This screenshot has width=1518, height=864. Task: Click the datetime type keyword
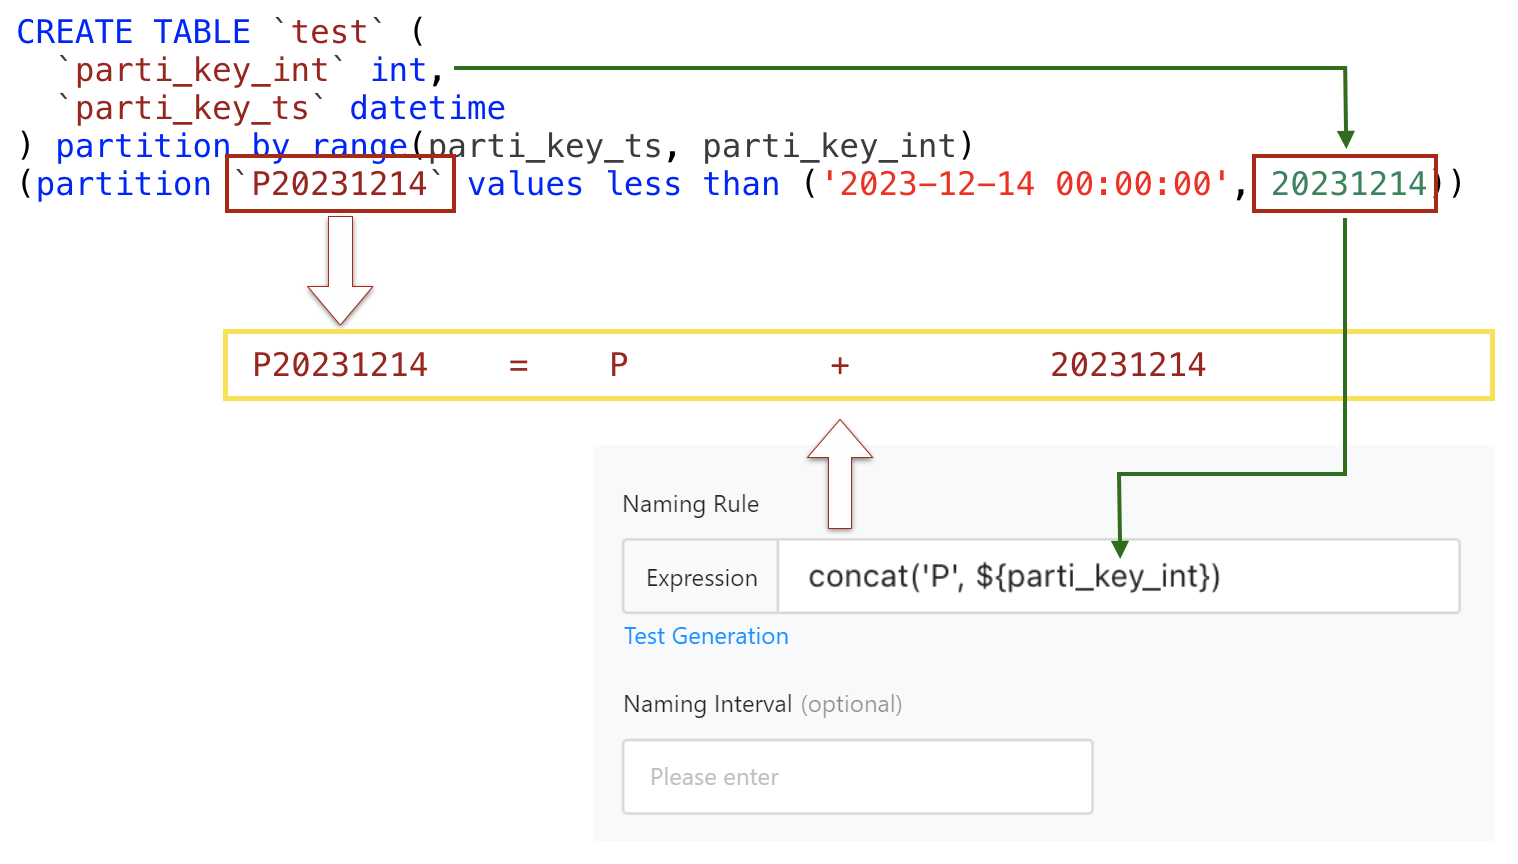(427, 108)
